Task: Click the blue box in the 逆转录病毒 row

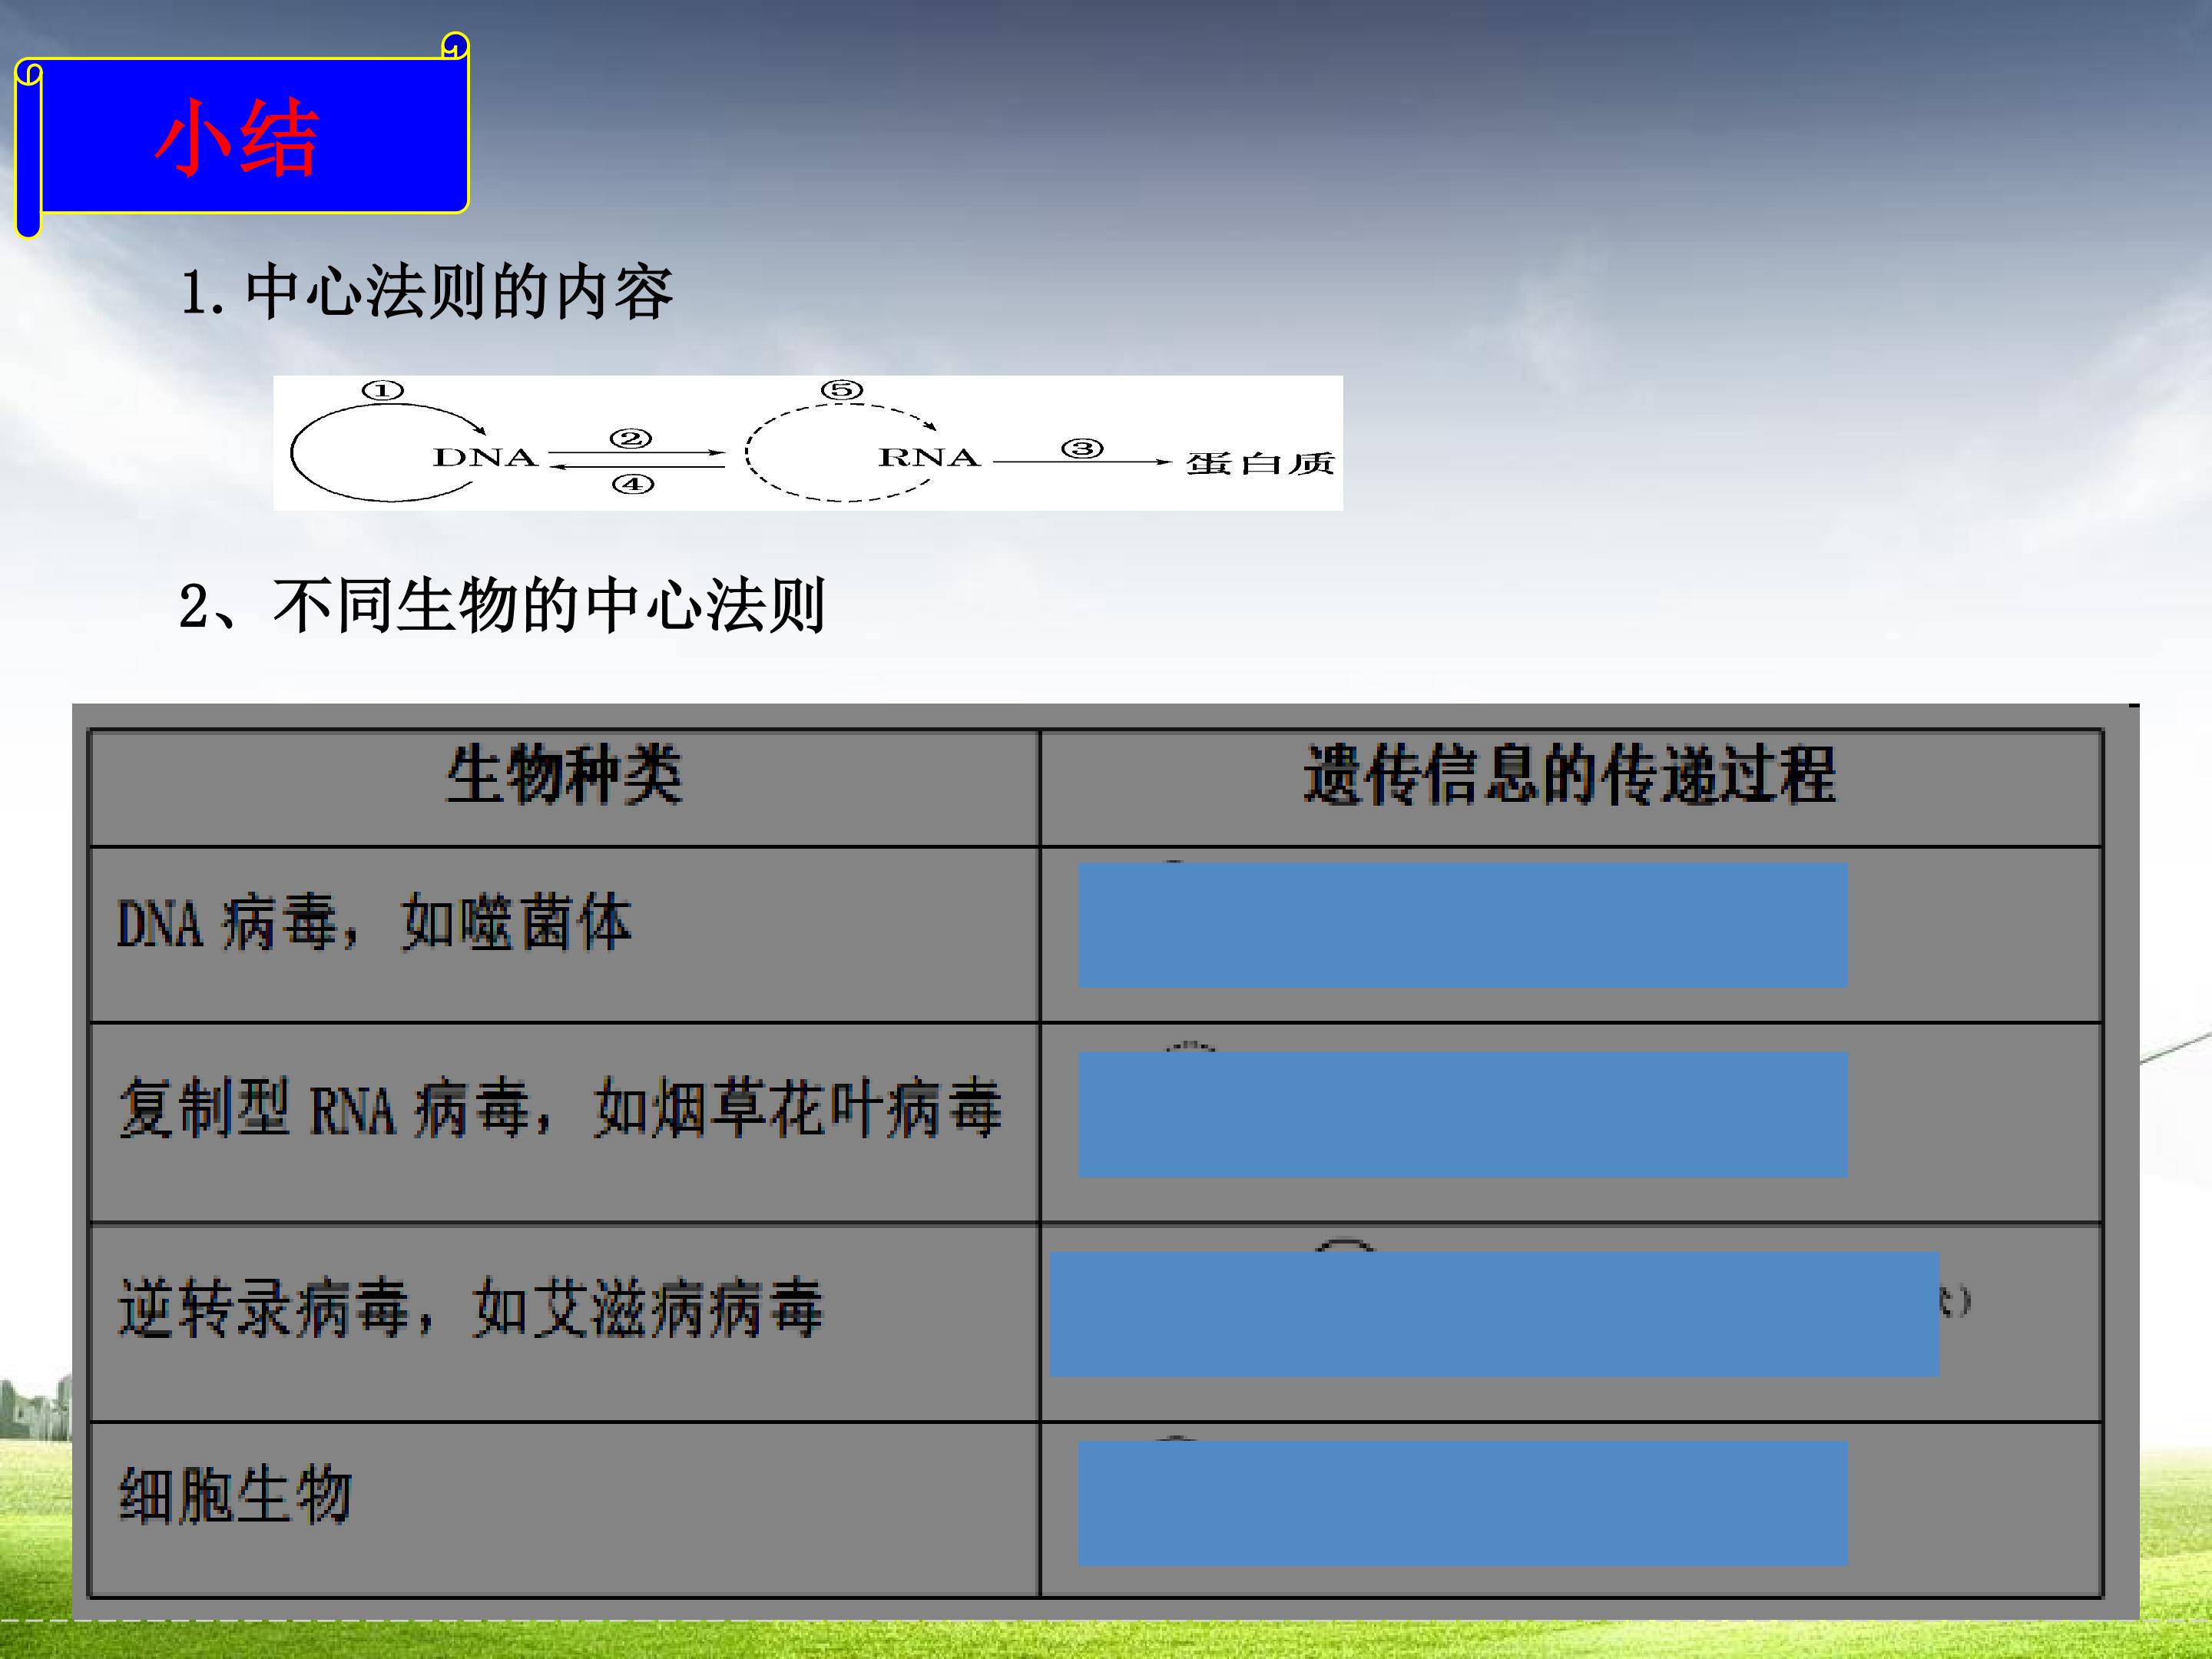Action: point(1494,1314)
